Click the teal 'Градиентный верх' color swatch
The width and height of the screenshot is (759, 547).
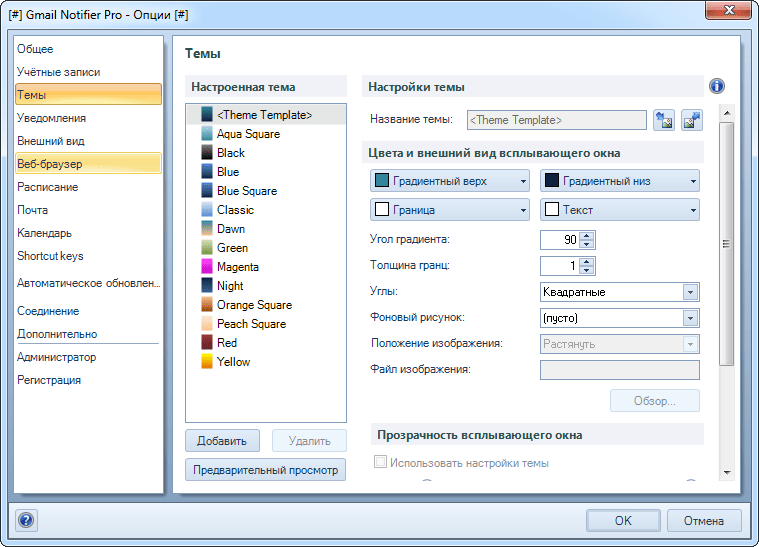[382, 181]
